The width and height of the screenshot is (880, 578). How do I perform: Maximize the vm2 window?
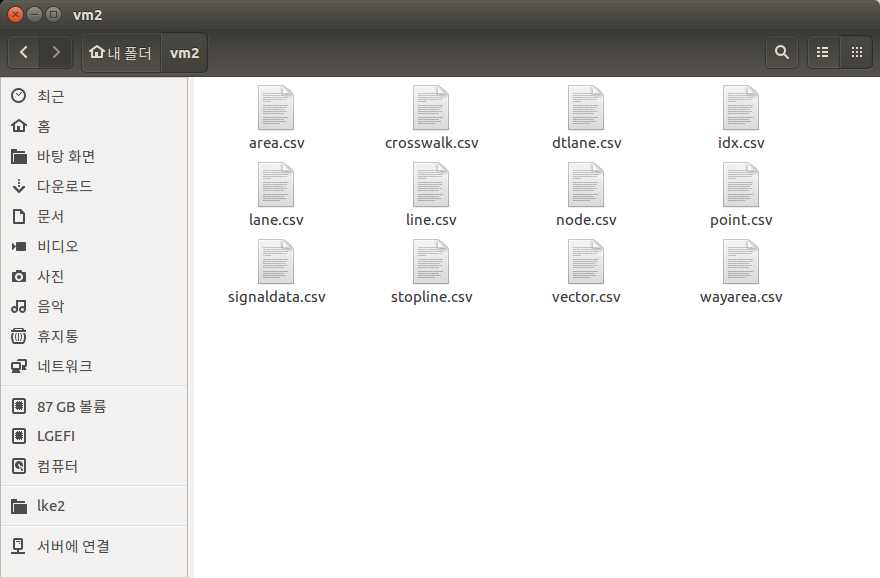point(53,15)
